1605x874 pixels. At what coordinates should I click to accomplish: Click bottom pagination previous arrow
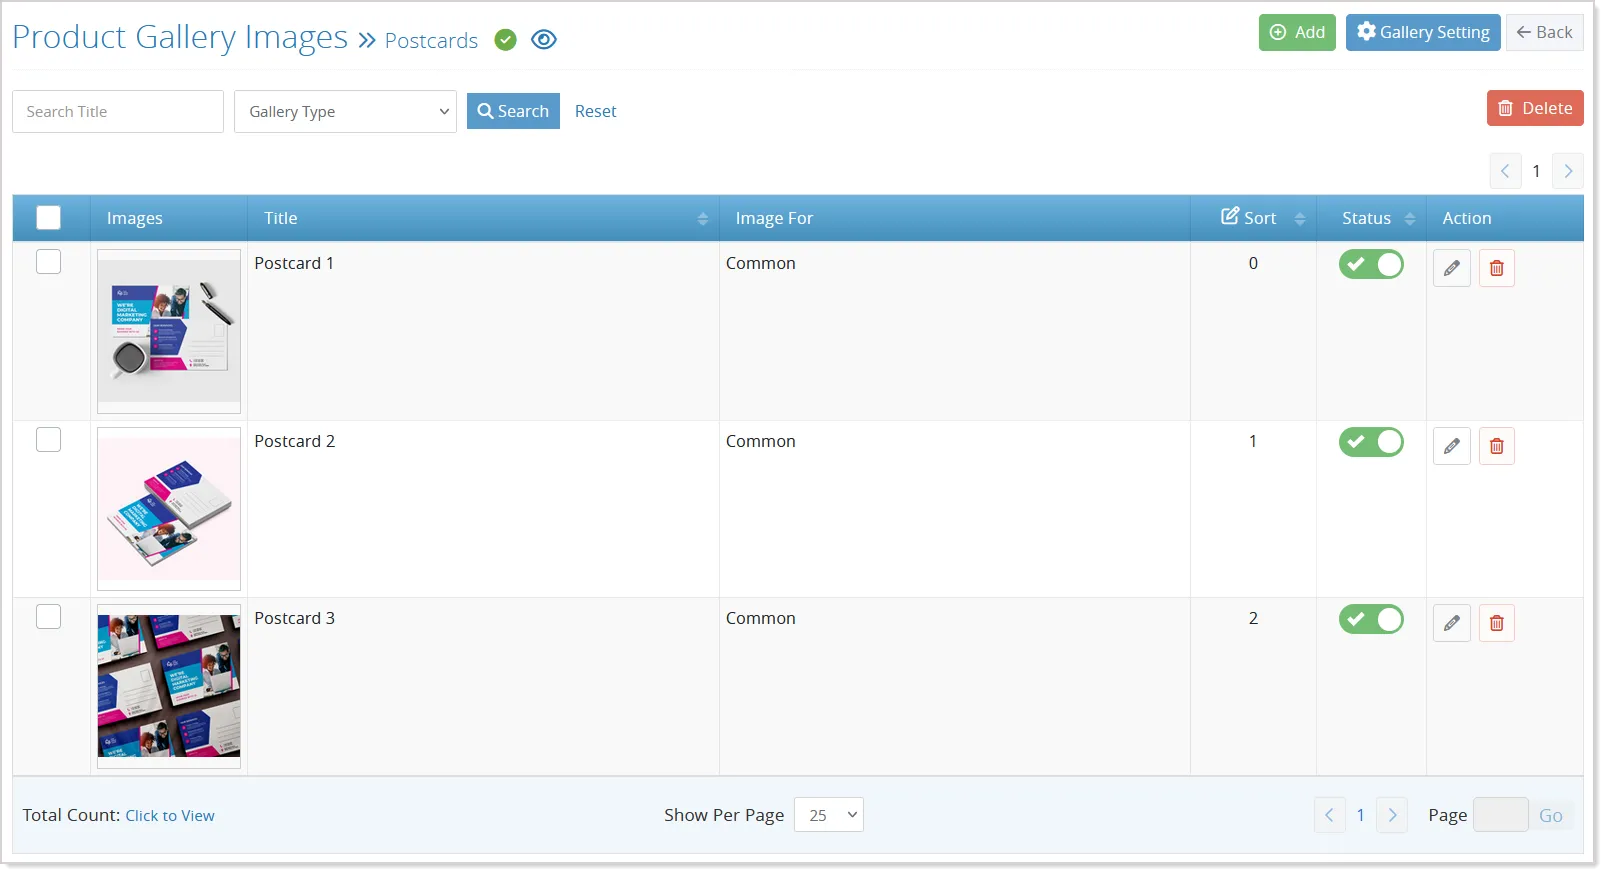click(1329, 815)
